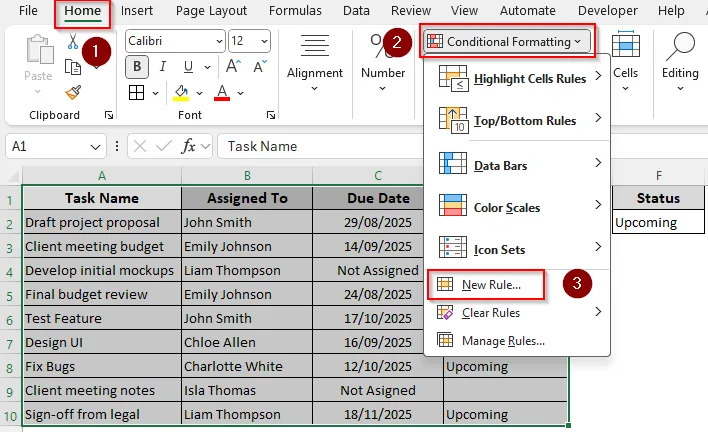Click the Cut scissors icon
Viewport: 708px width, 432px height.
[73, 42]
